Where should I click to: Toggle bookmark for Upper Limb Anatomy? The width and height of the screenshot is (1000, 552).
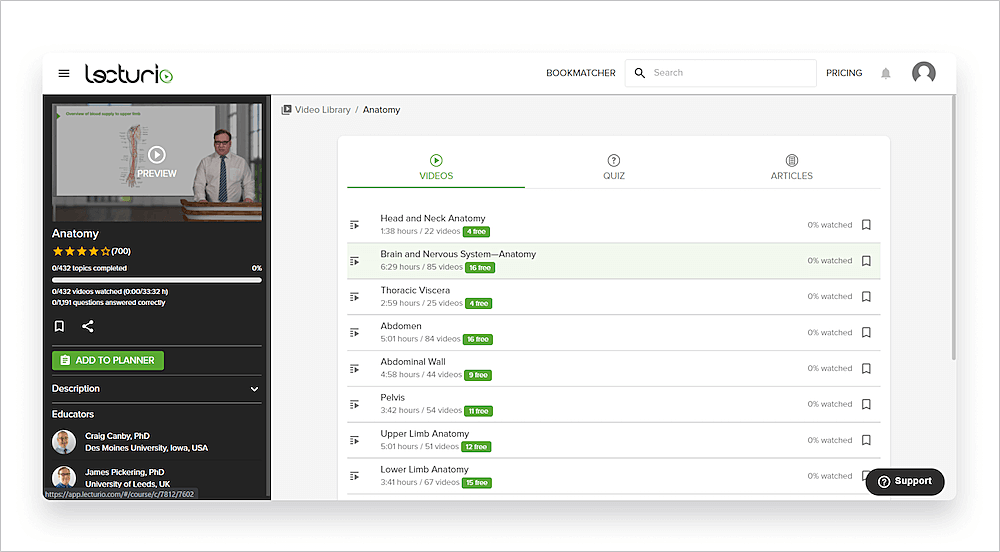click(x=866, y=440)
